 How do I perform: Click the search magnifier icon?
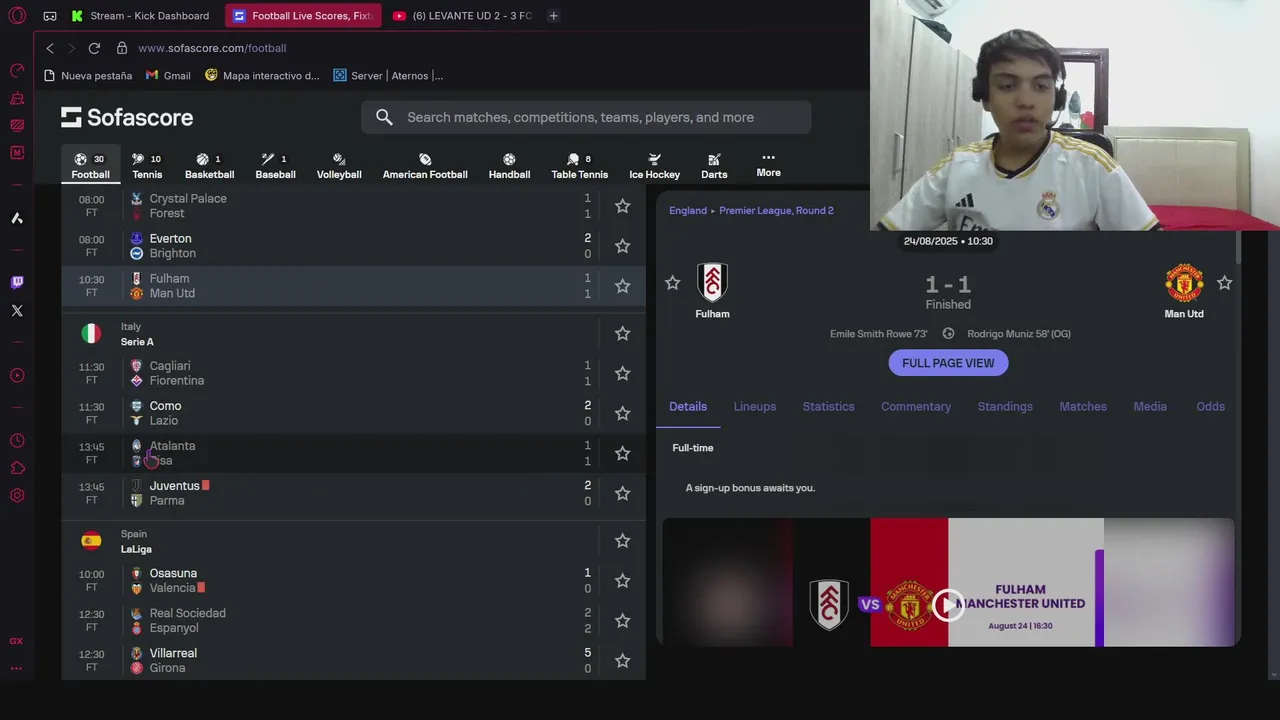[384, 117]
